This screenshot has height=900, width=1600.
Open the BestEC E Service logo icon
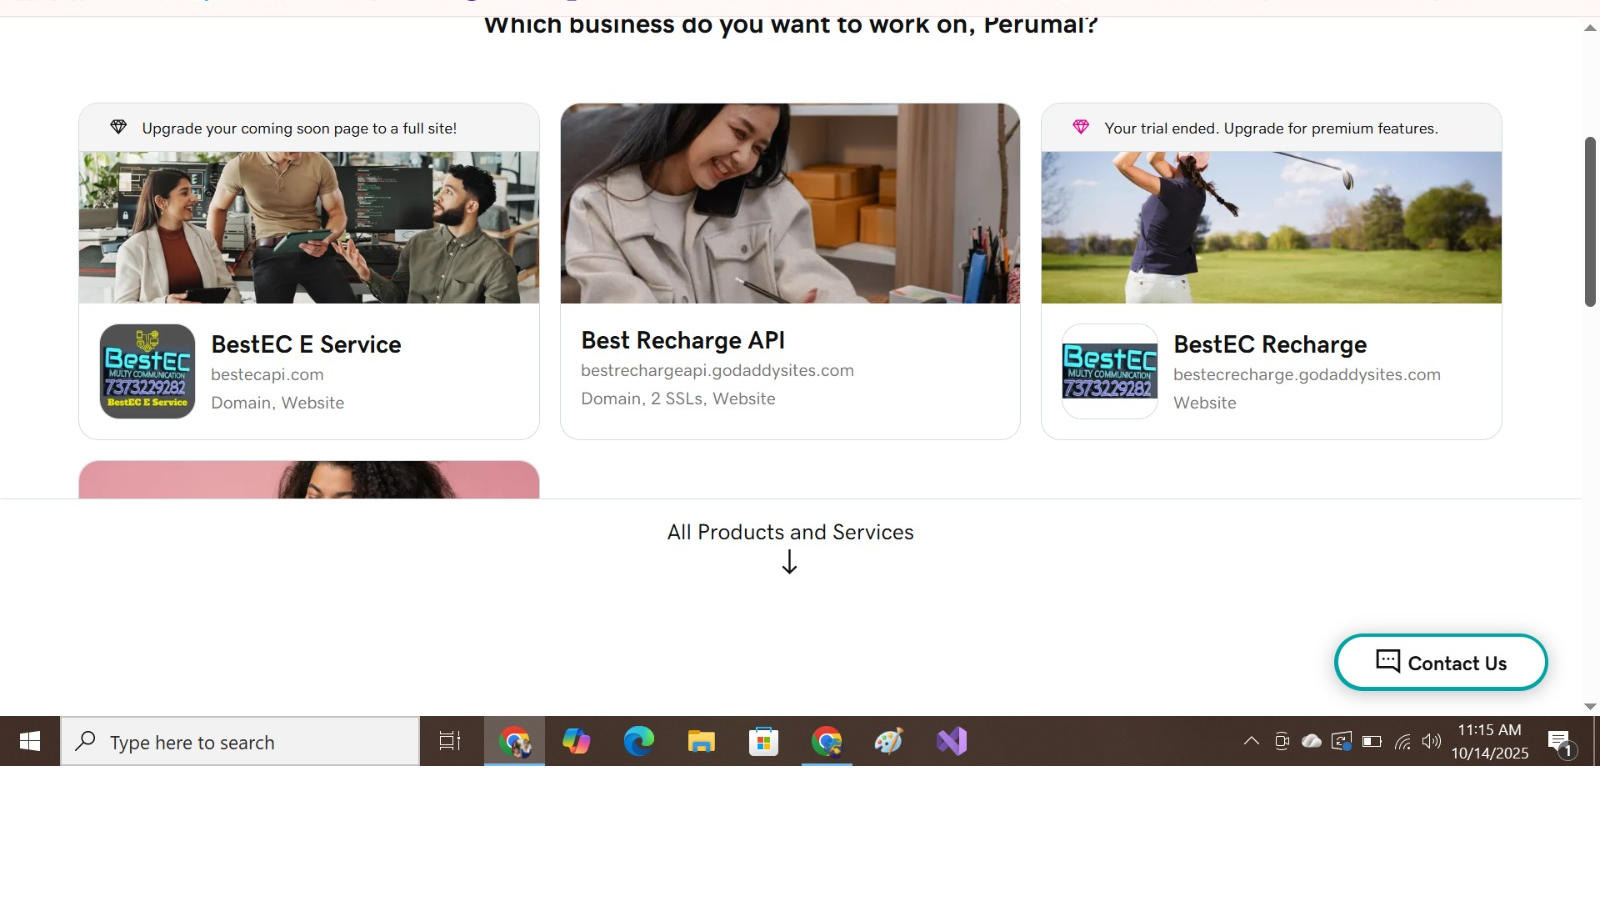tap(147, 371)
